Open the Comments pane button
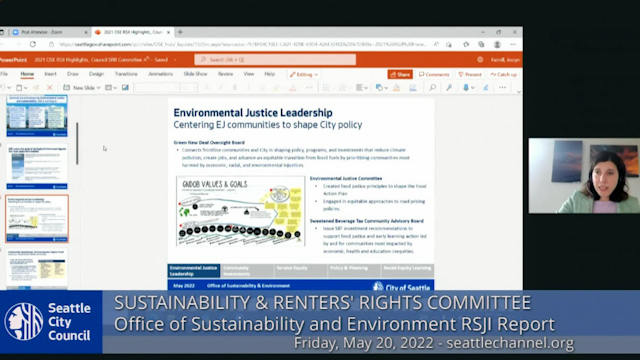Screen dimensions: 640x360 coord(434,74)
